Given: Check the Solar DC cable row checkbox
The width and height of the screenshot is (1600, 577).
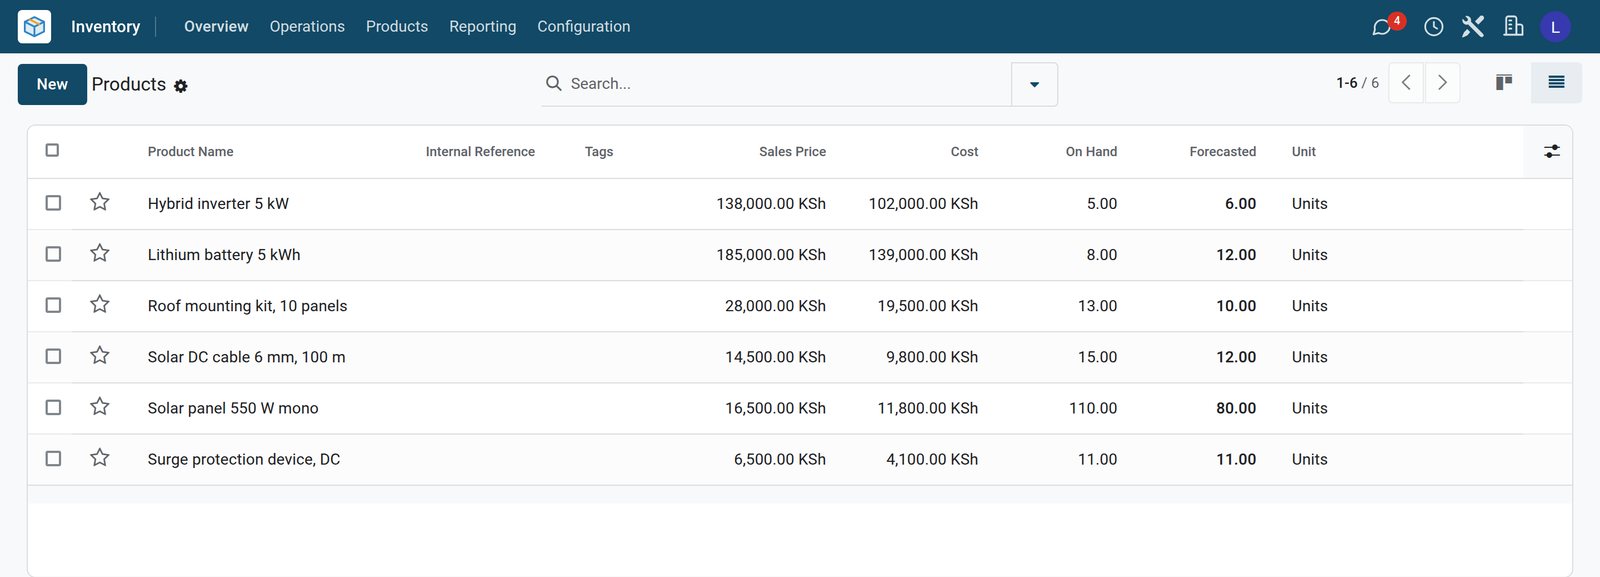Looking at the screenshot, I should pos(54,356).
